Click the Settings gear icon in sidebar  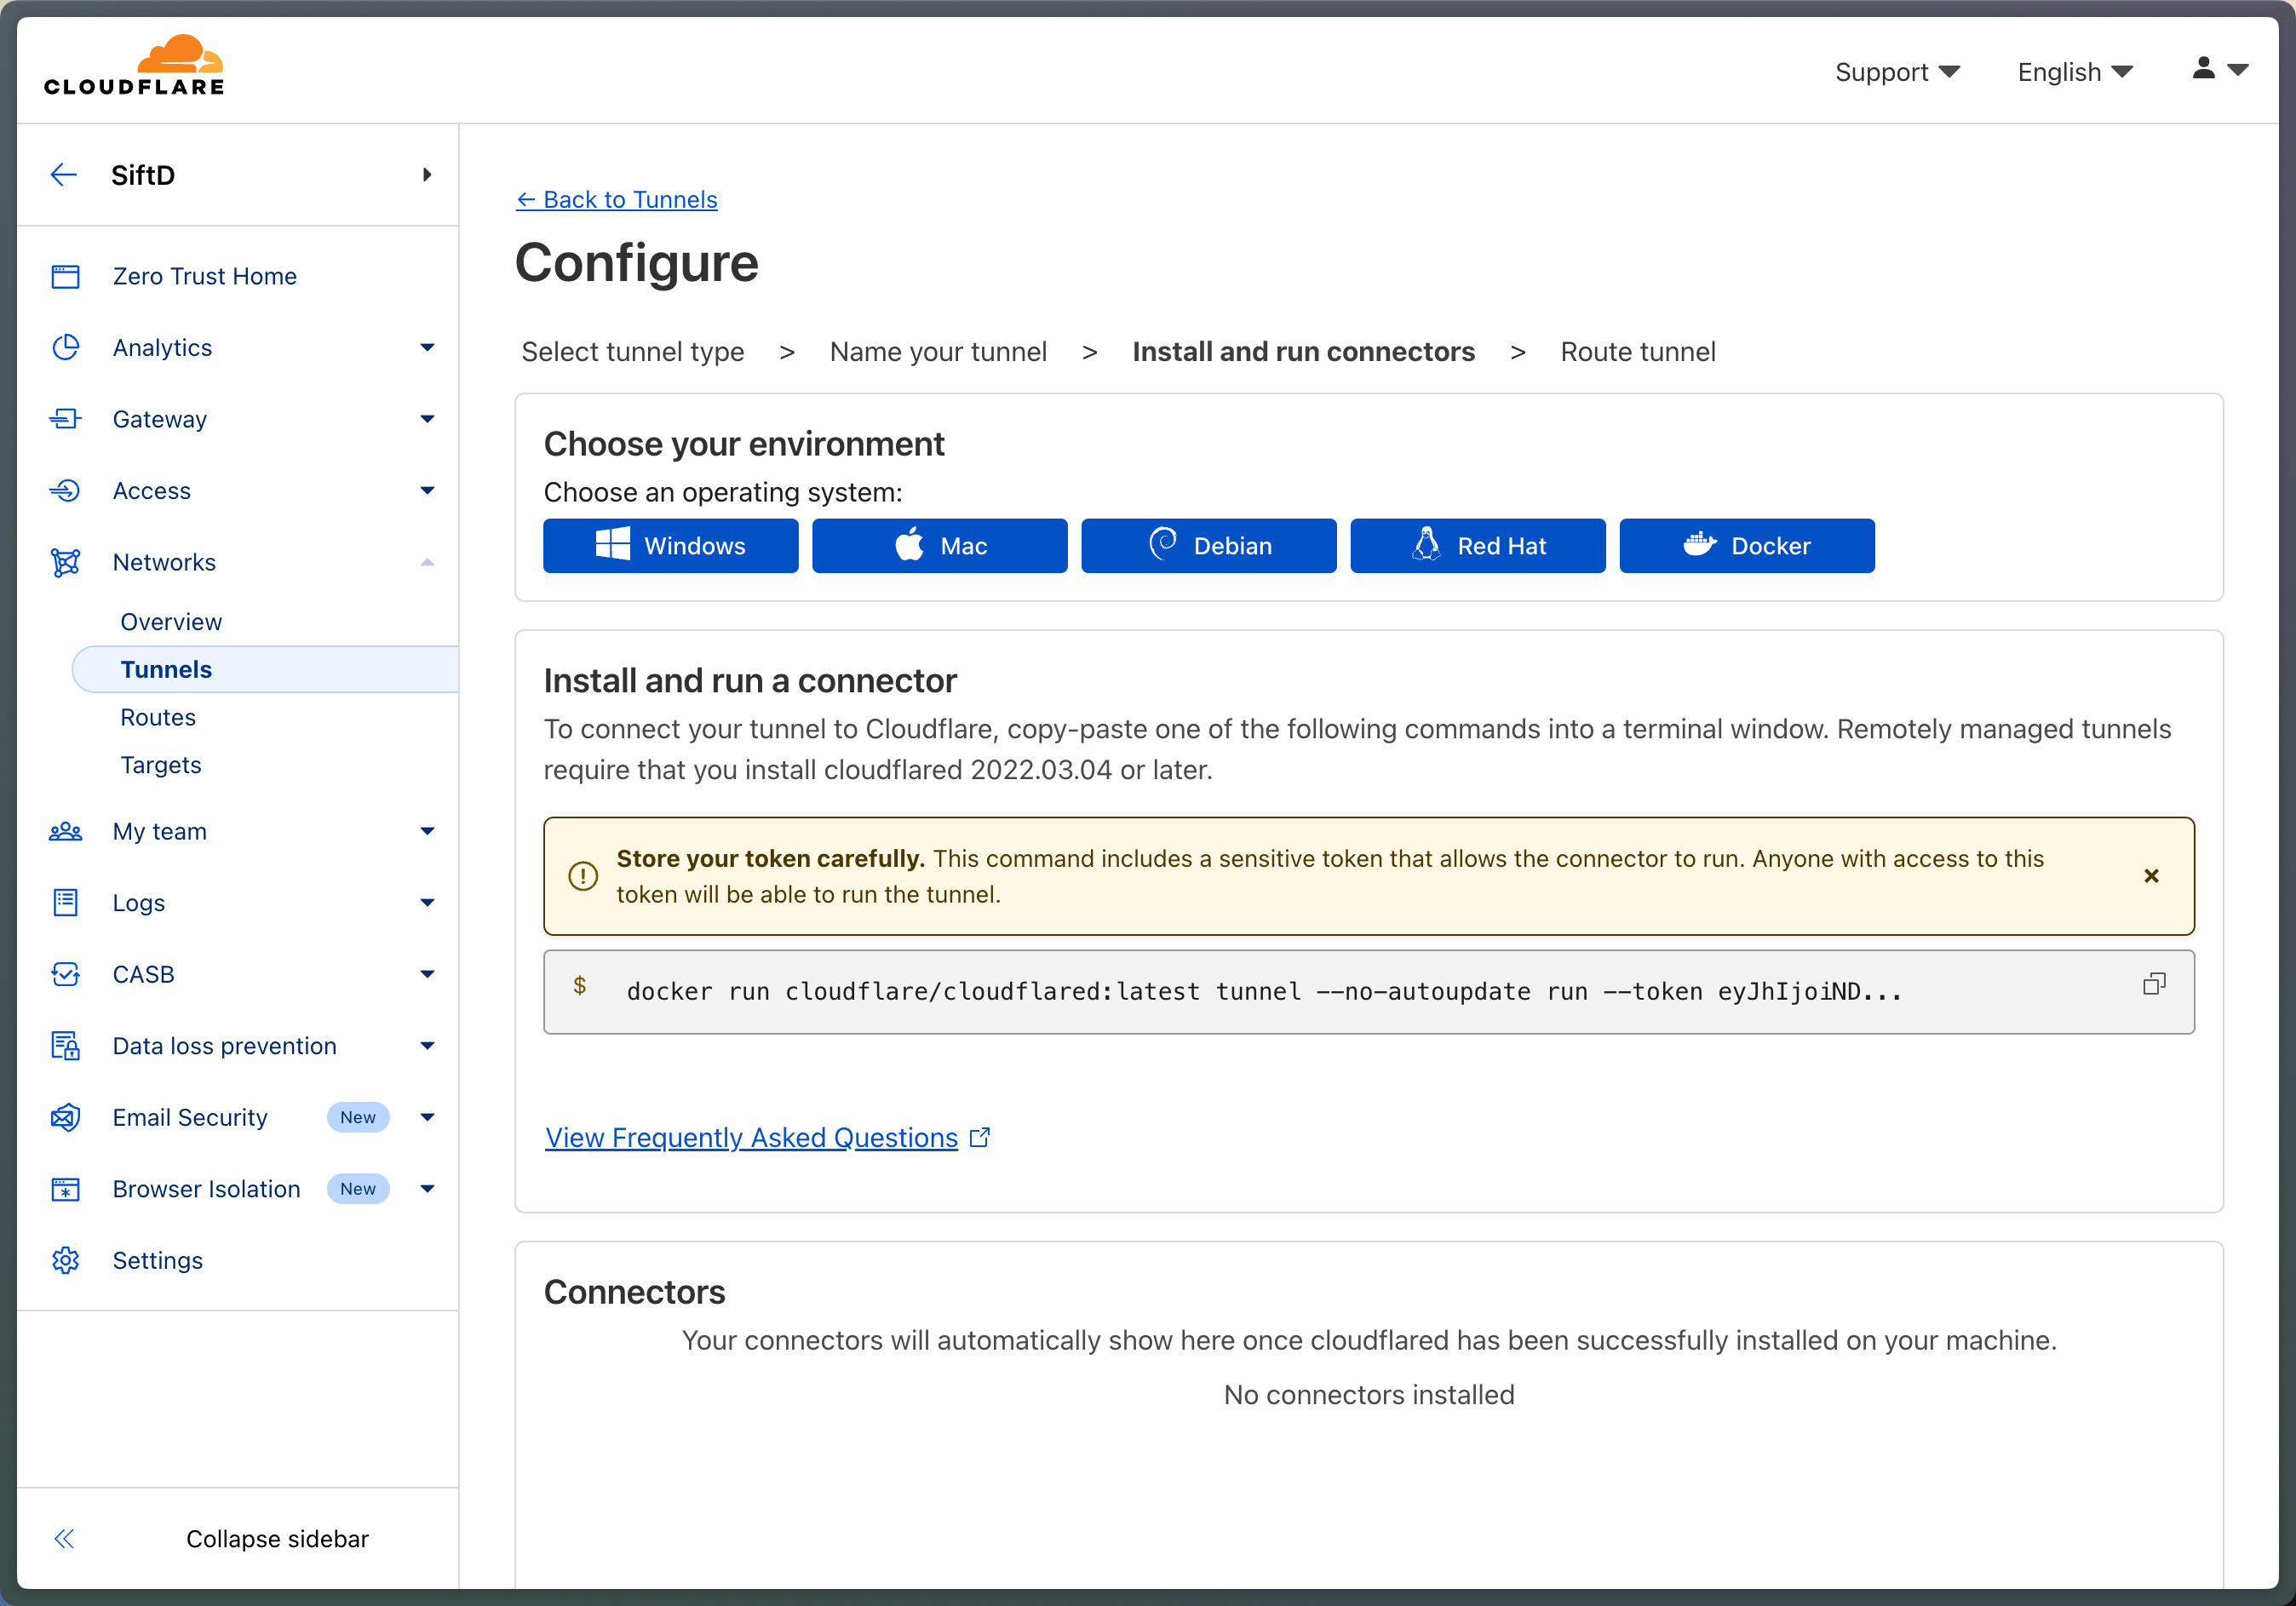(66, 1260)
